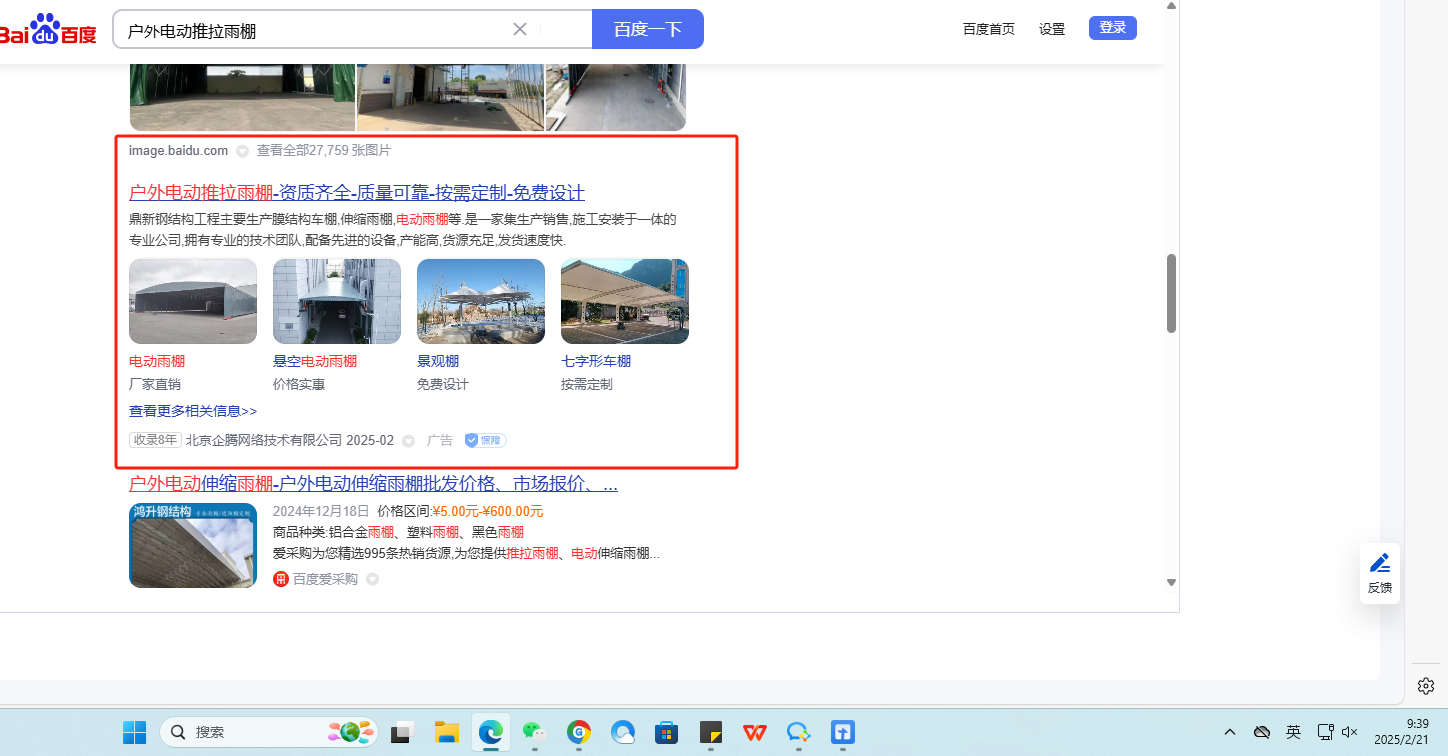Click the page scrollbar up arrow
The image size is (1448, 756).
1172,6
